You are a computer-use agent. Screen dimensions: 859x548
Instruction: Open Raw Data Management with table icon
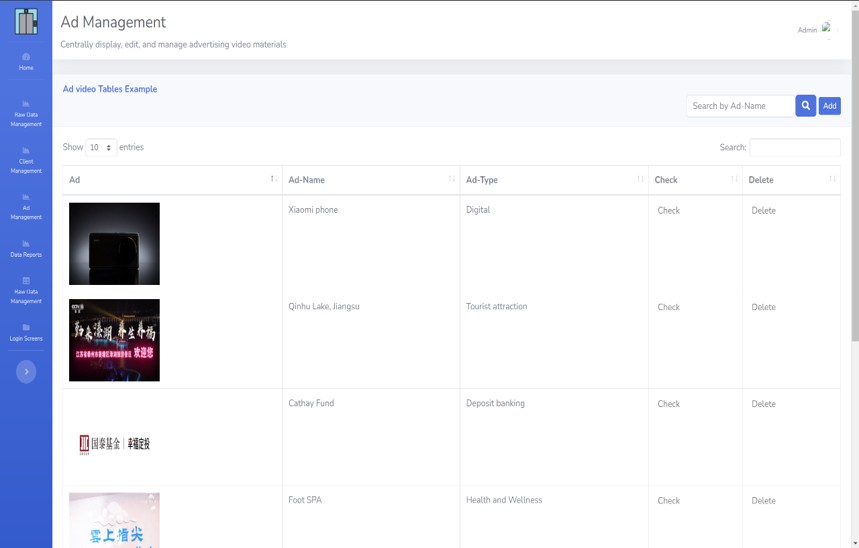pos(26,290)
